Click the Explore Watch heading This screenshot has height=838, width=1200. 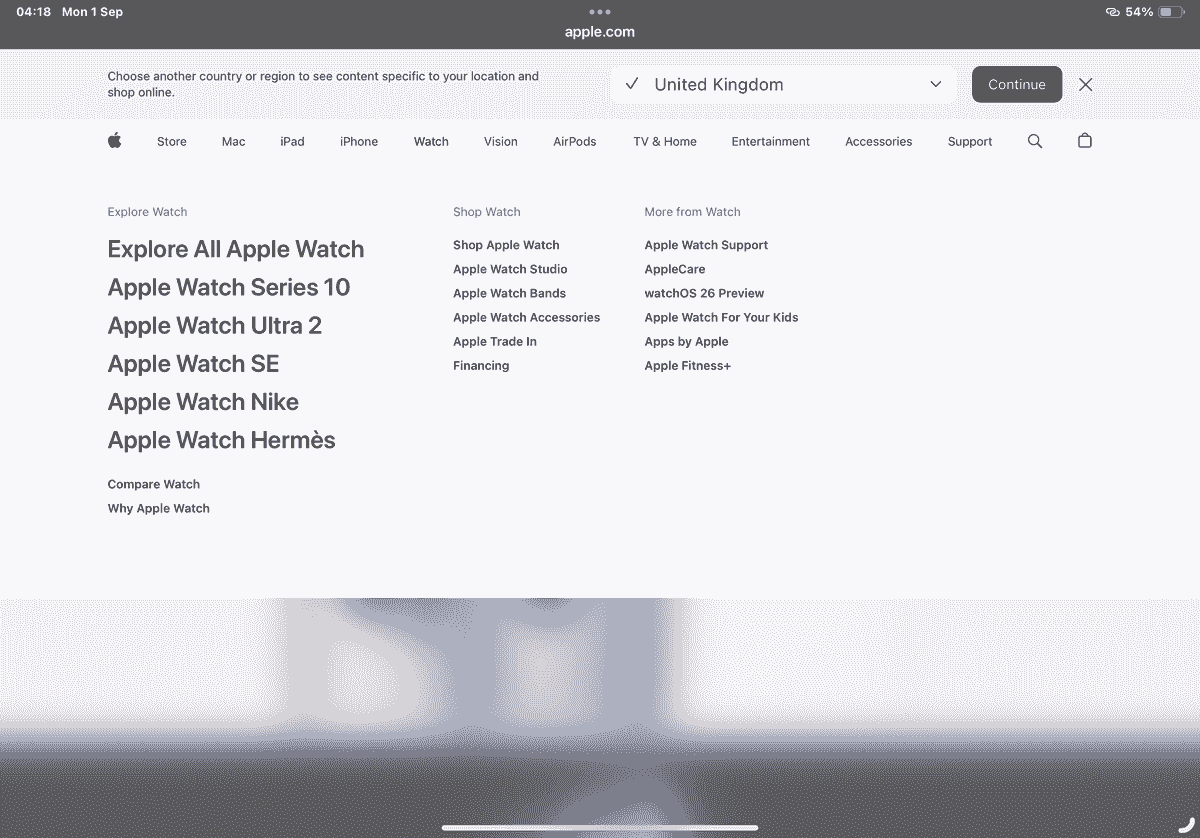point(148,212)
